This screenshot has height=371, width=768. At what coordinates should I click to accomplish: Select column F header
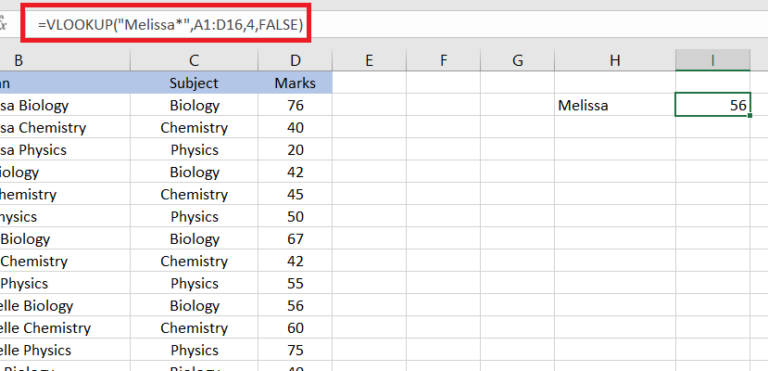tap(443, 60)
